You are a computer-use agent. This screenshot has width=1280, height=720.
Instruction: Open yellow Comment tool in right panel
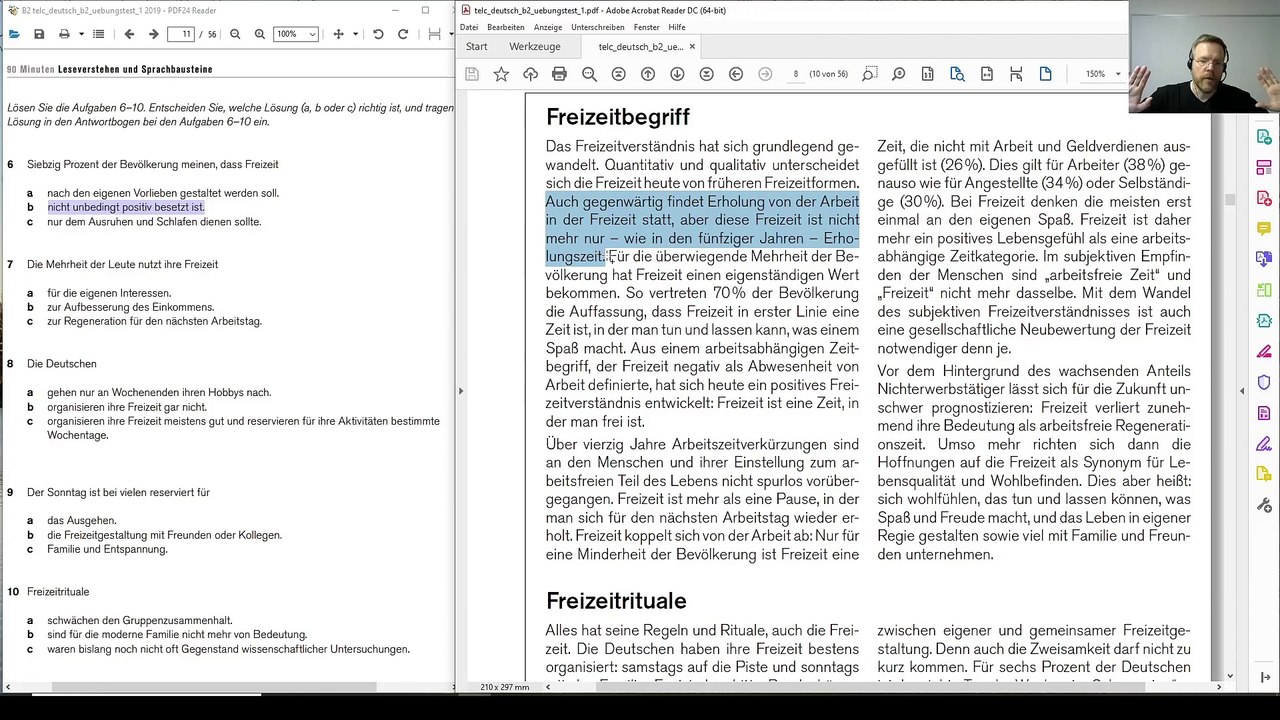(1264, 229)
